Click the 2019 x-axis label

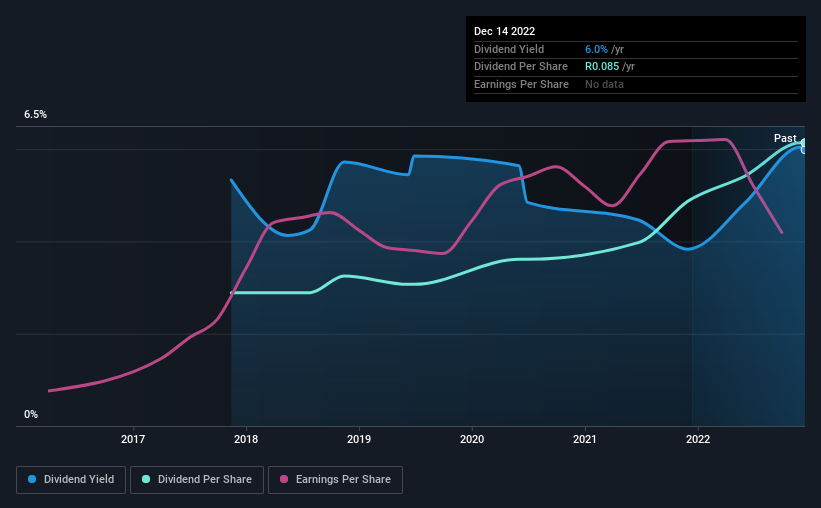tap(359, 439)
